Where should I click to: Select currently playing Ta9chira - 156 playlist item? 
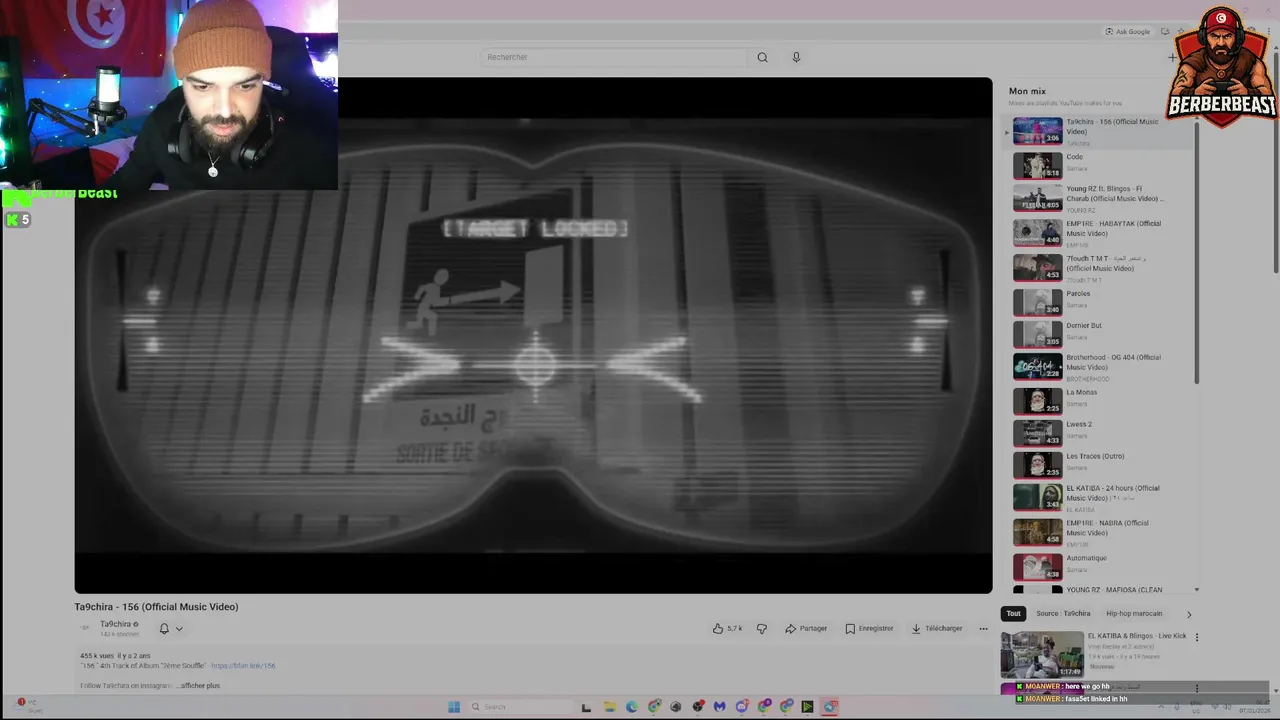(1102, 131)
